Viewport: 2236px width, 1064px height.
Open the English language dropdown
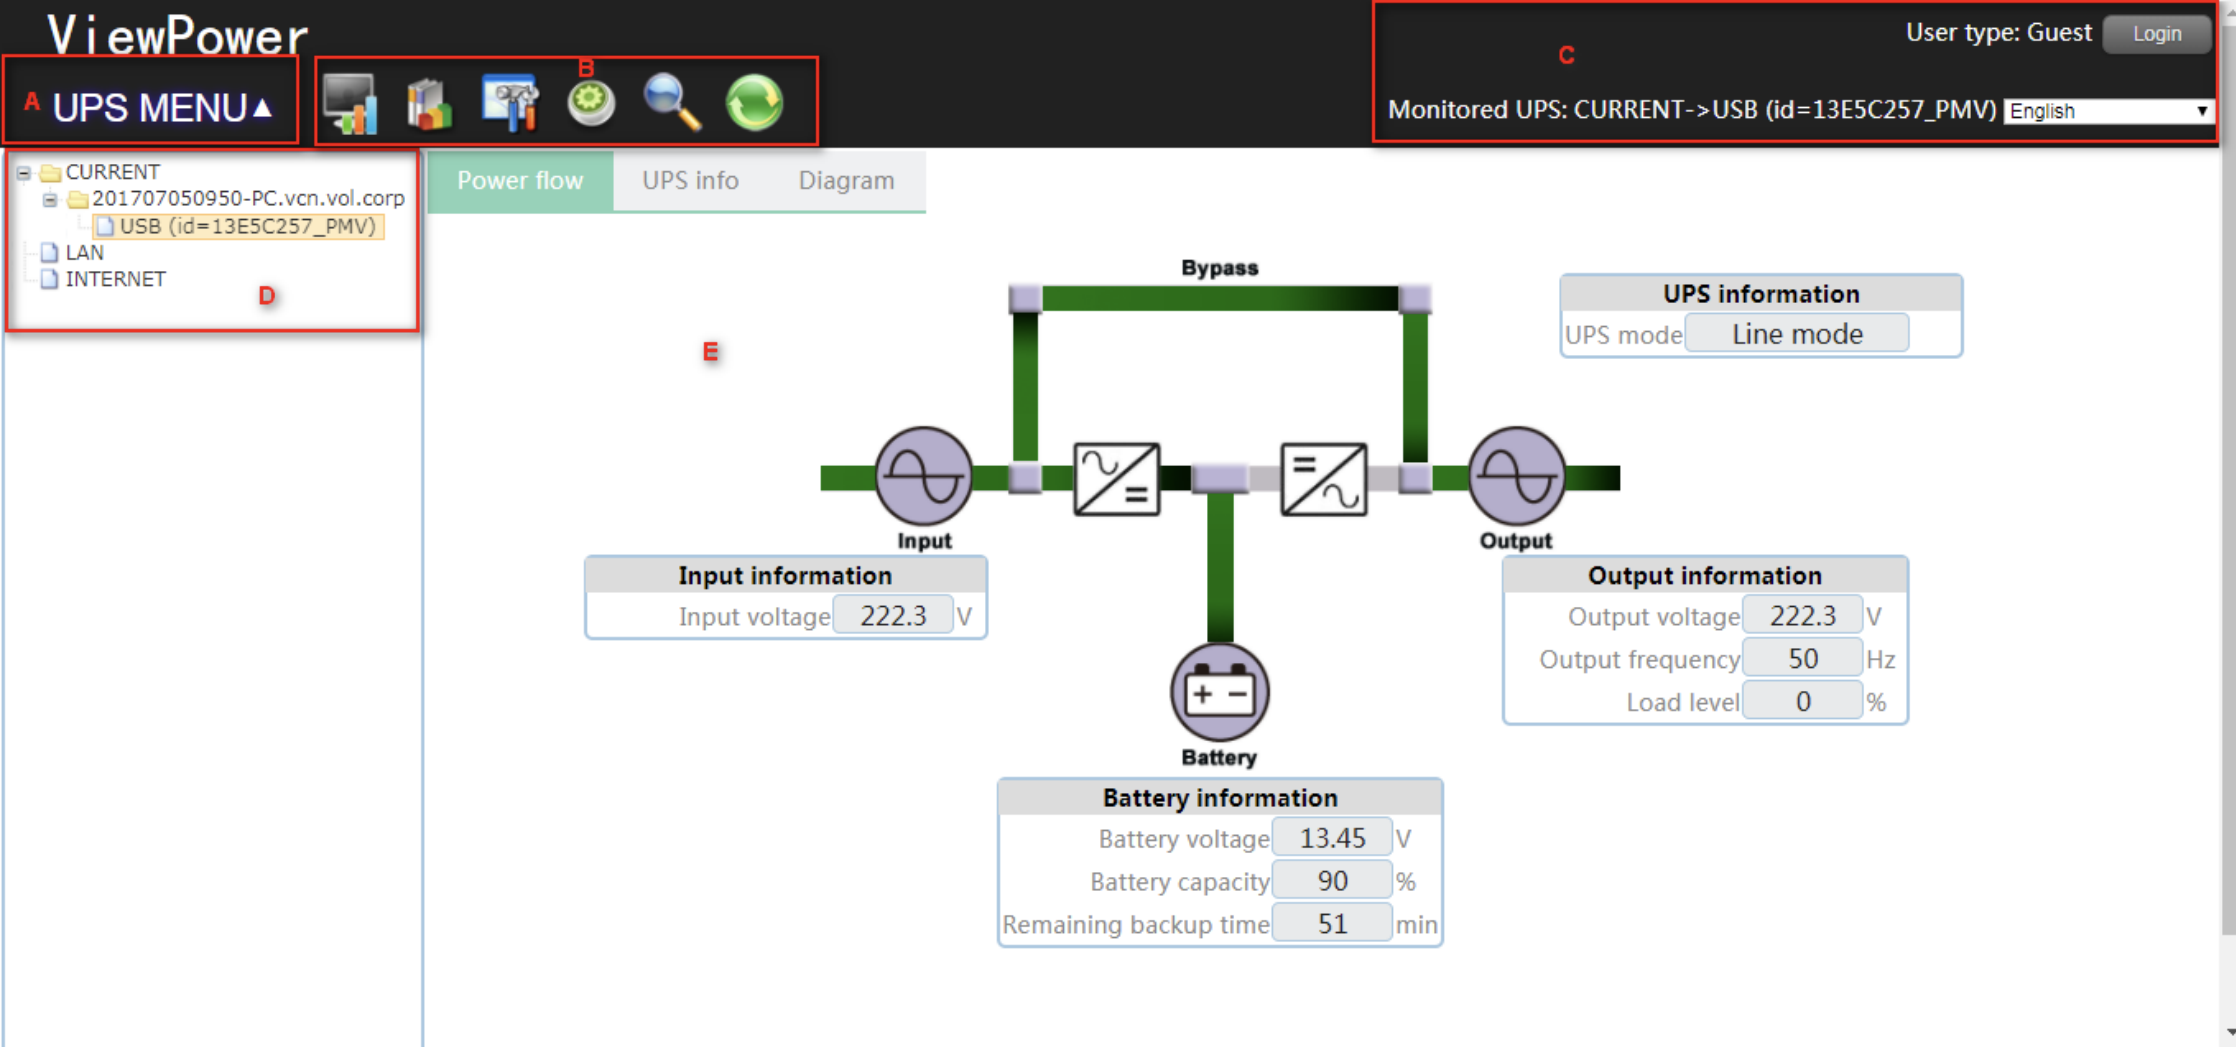pyautogui.click(x=2108, y=111)
